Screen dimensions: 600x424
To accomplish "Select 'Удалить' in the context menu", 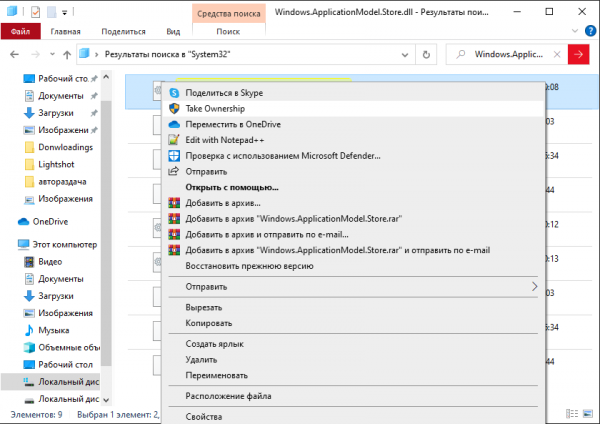I will (x=201, y=359).
